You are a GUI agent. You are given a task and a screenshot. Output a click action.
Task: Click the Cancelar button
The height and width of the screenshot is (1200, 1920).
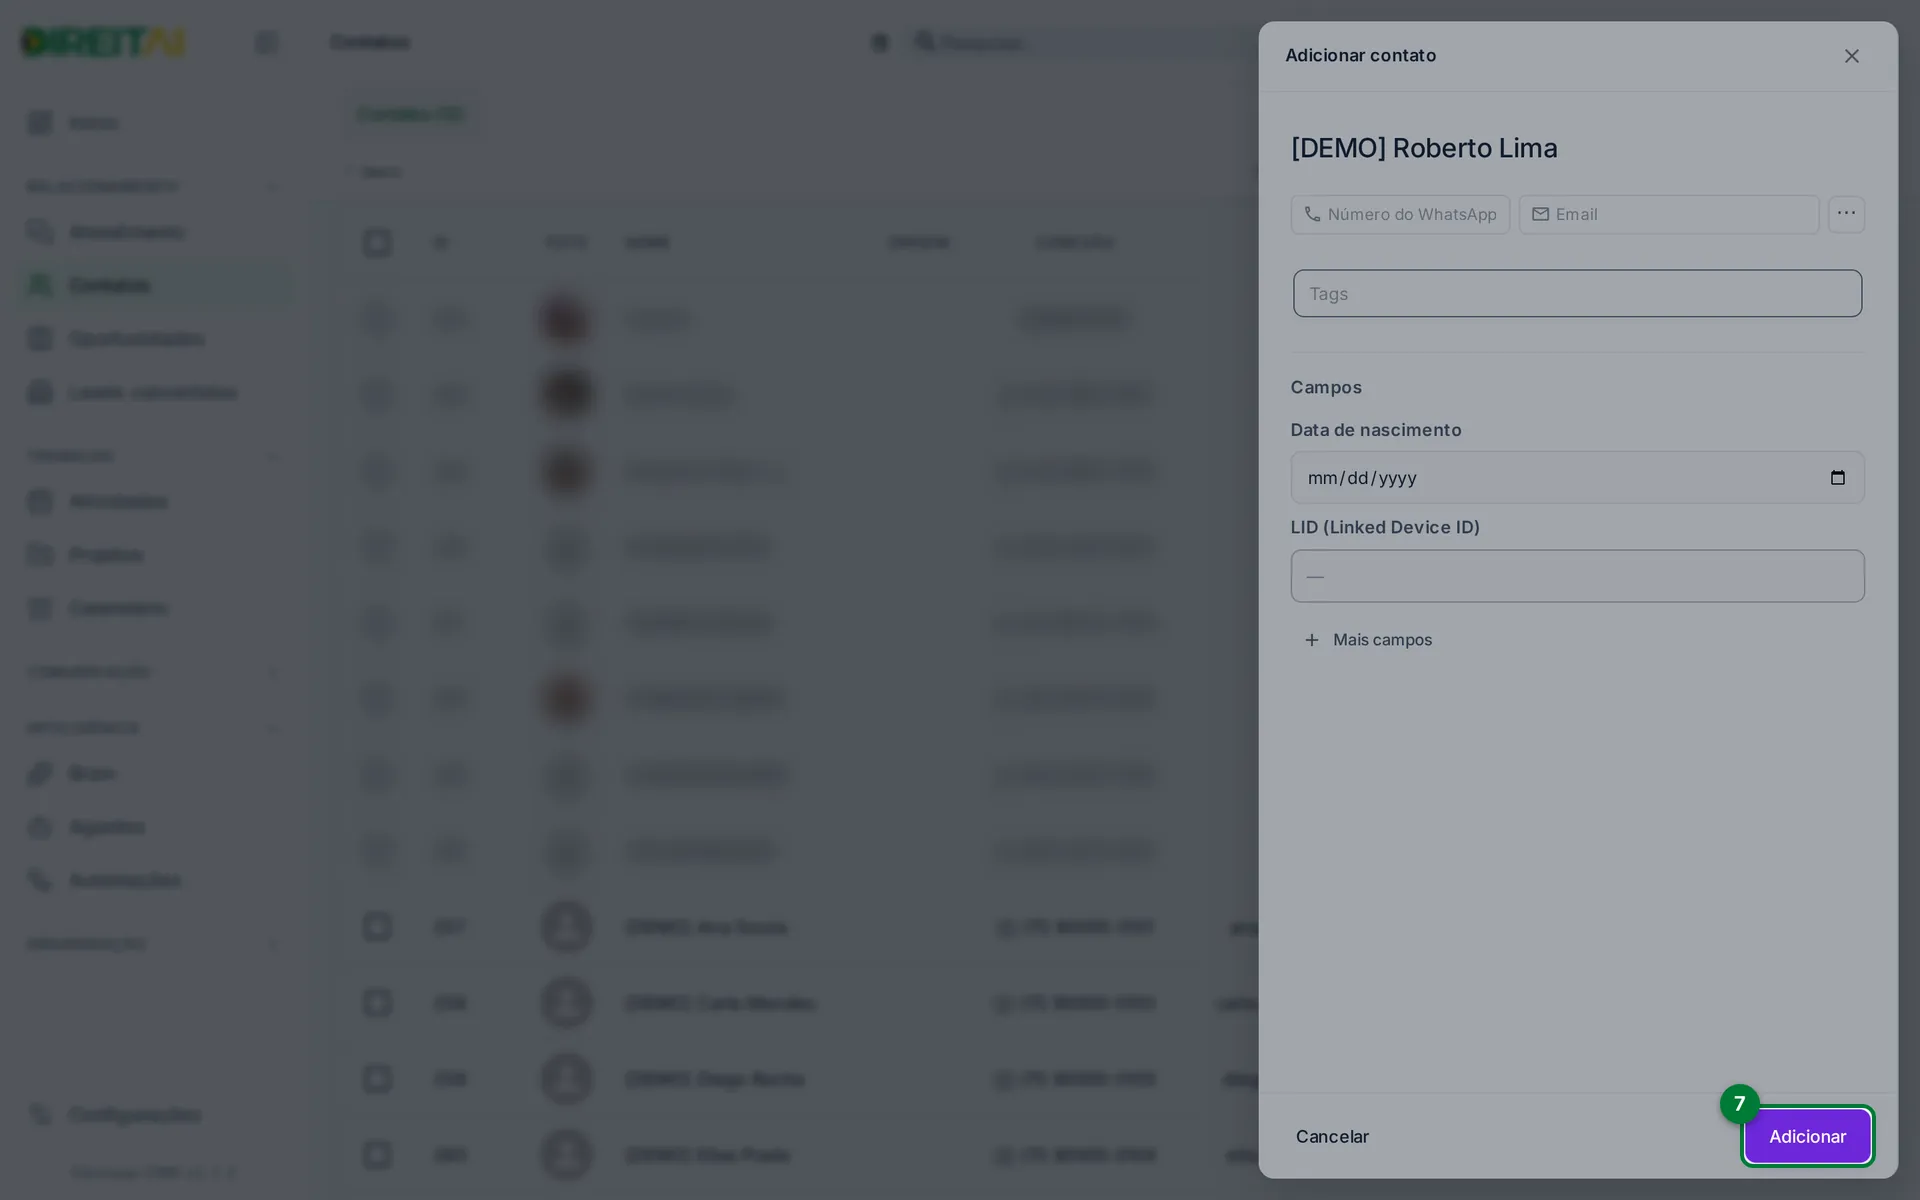pos(1332,1137)
